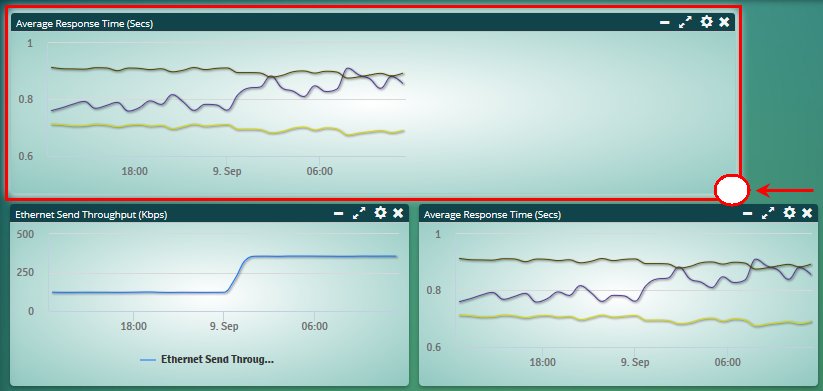Open the Ethernet Send Throughput widget settings gear
823x391 pixels.
pyautogui.click(x=381, y=213)
